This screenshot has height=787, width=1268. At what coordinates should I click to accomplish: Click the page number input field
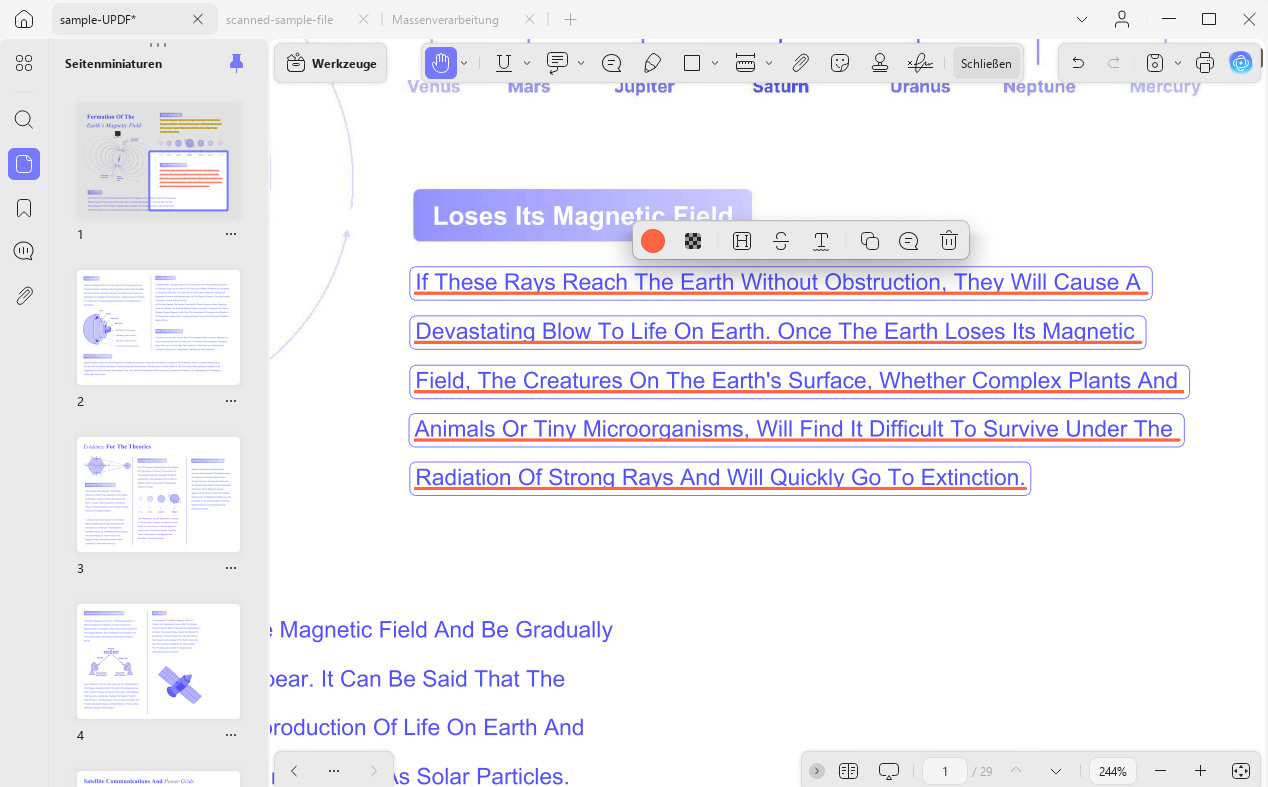[945, 771]
